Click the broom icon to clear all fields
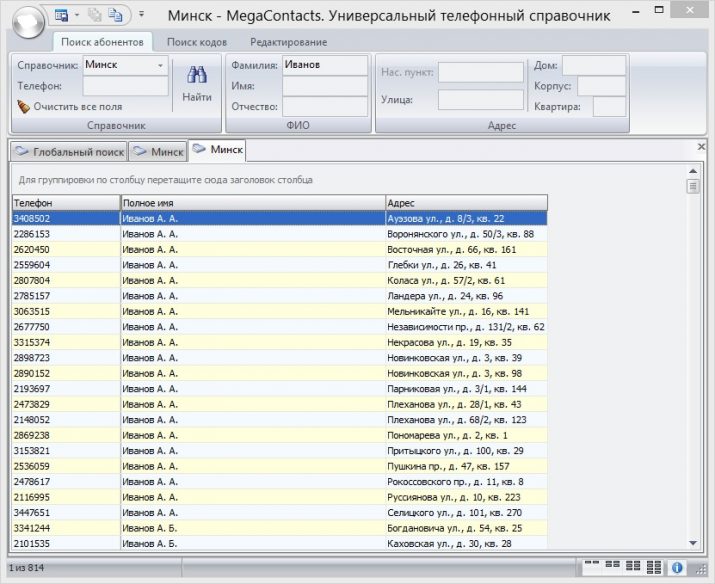 point(23,106)
